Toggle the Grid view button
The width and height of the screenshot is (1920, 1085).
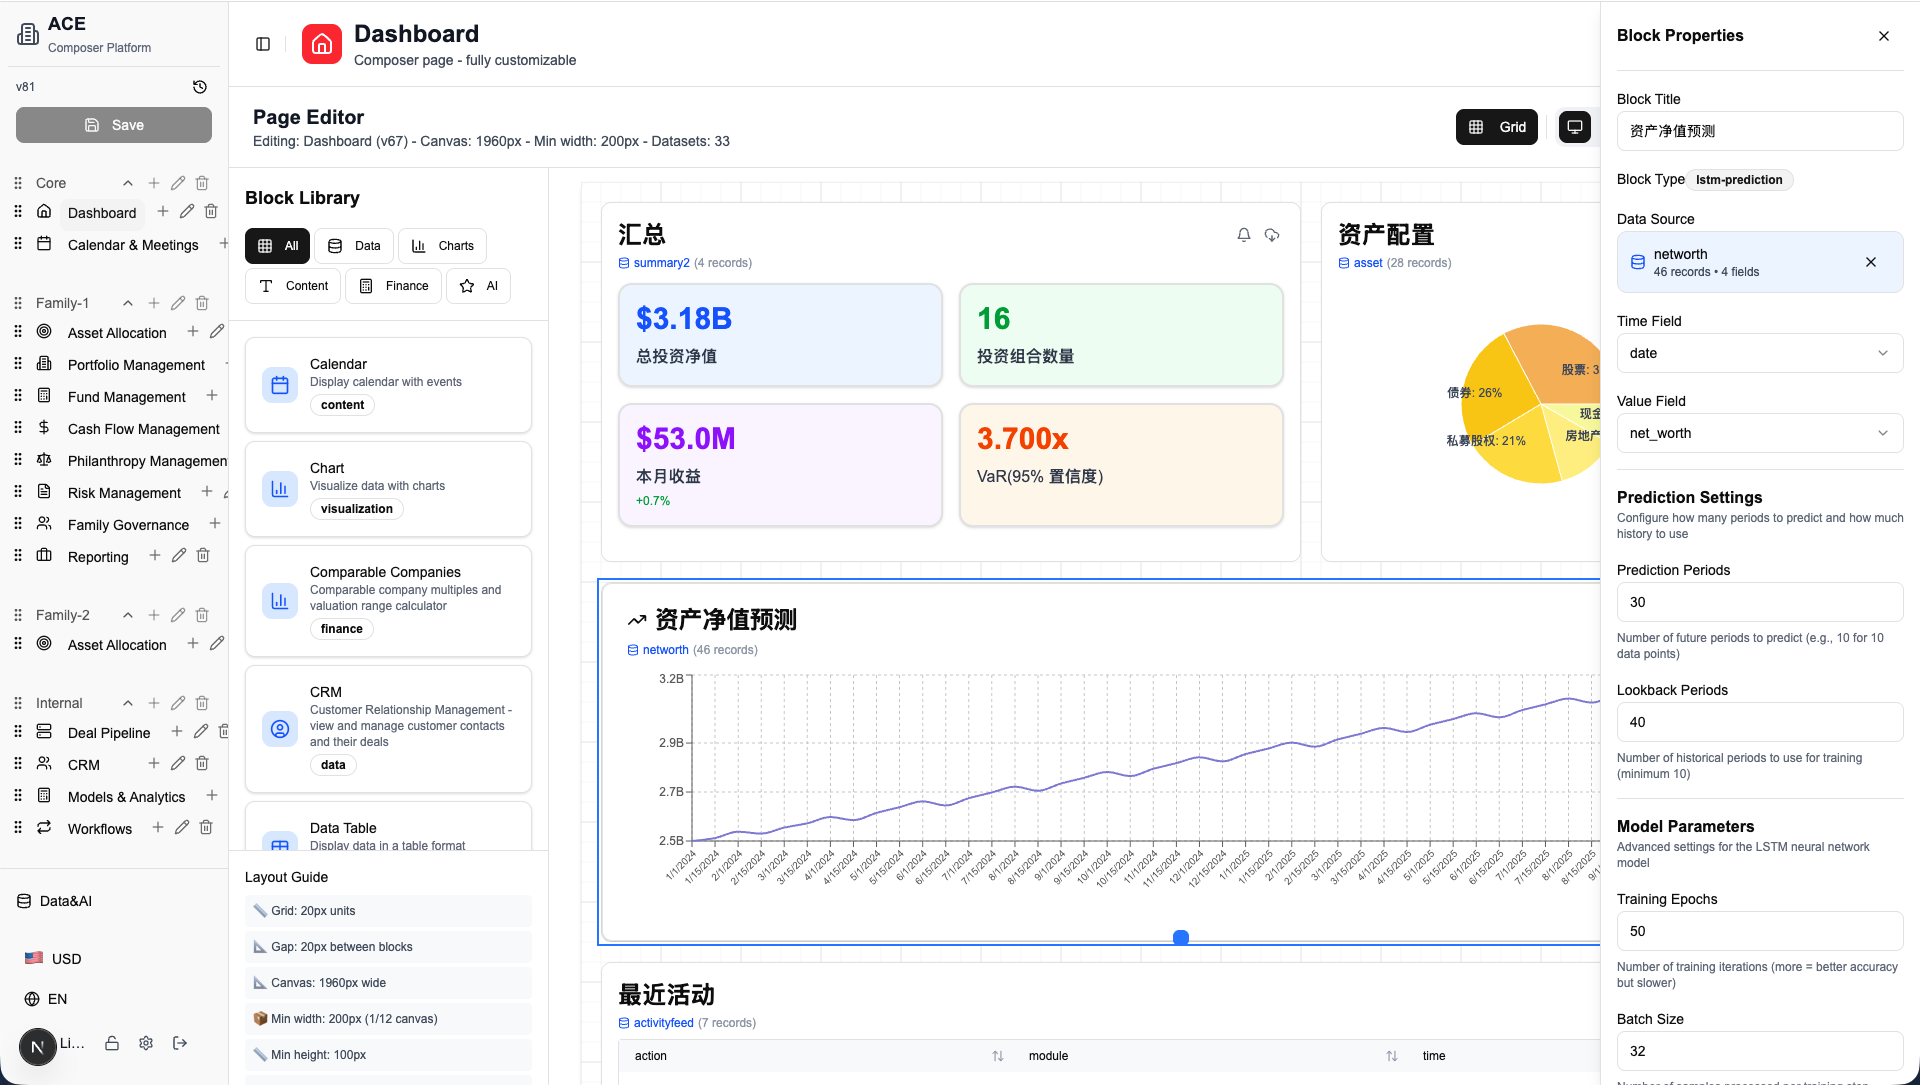[1497, 127]
